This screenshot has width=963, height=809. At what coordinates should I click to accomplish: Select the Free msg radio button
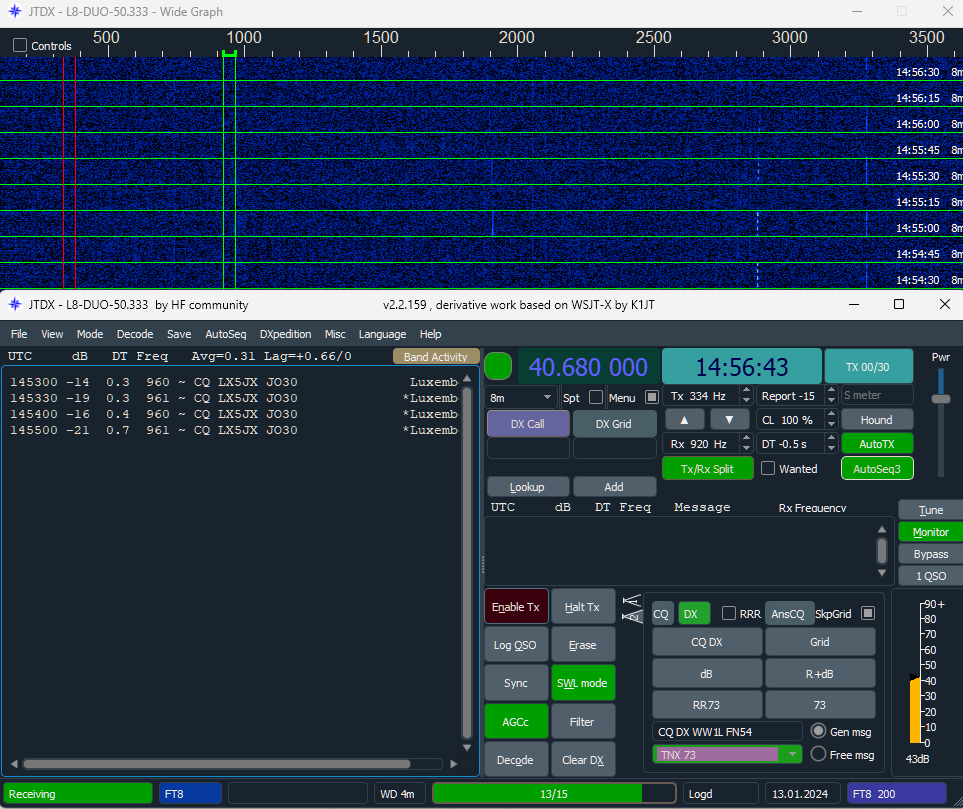(818, 754)
